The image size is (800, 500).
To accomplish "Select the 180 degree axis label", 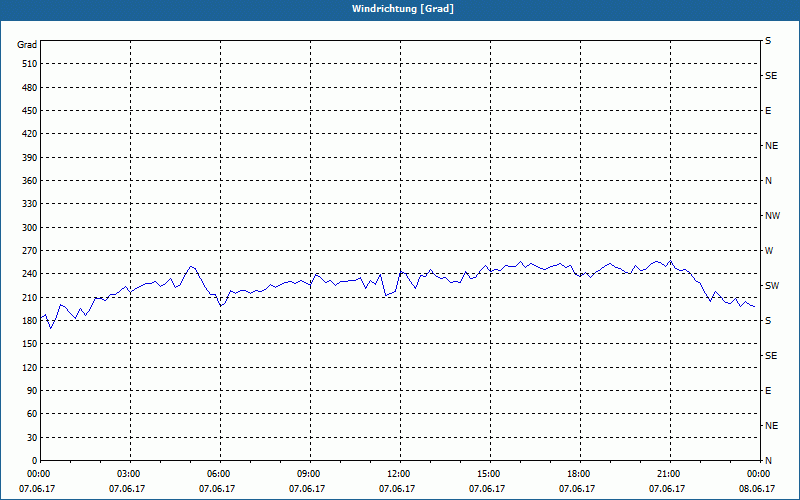I will point(30,321).
